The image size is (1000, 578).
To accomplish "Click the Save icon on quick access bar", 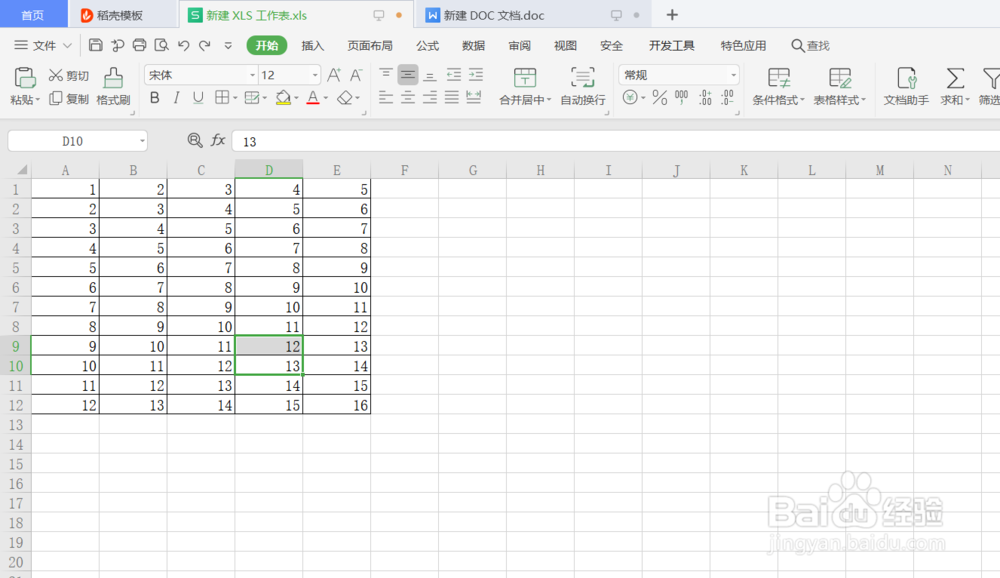I will (x=95, y=45).
